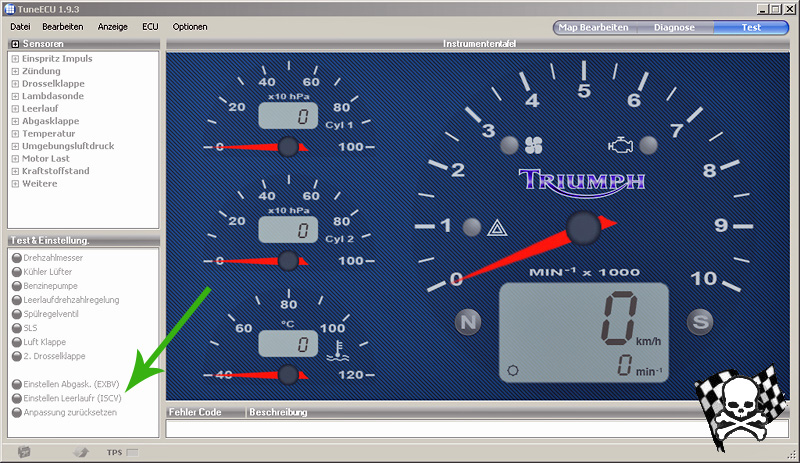The width and height of the screenshot is (800, 463).
Task: Toggle the Luft Klappe test
Action: coord(17,342)
